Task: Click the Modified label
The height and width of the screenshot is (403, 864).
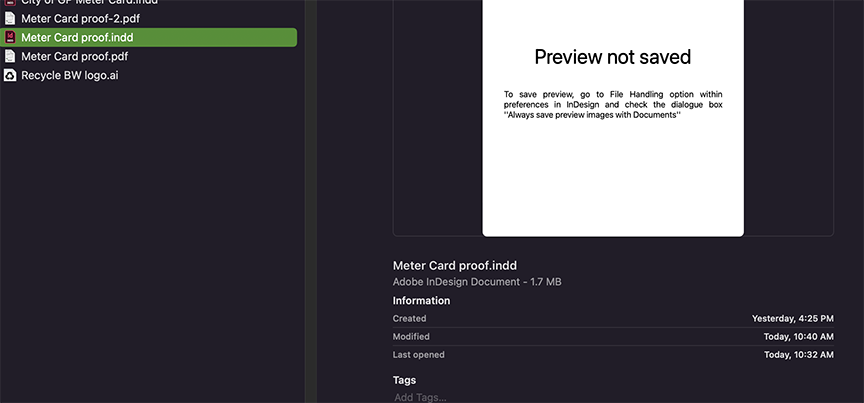Action: tap(411, 336)
